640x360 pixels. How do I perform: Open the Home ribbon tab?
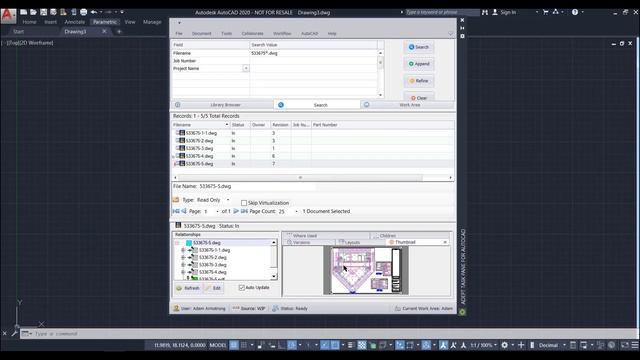tap(29, 22)
